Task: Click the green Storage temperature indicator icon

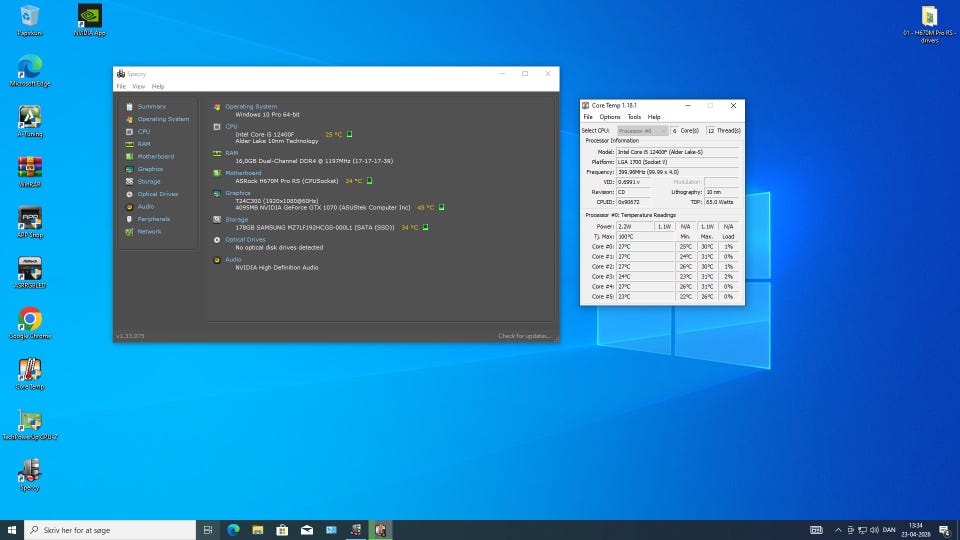Action: click(426, 227)
